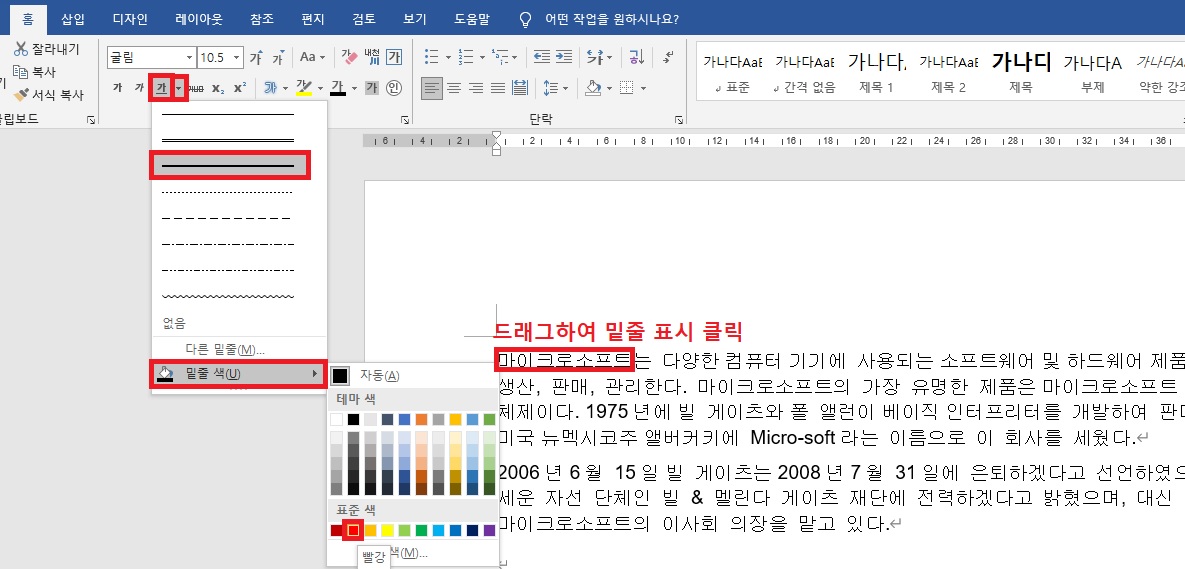The height and width of the screenshot is (569, 1185).
Task: Decrease paragraph indent
Action: [x=542, y=57]
